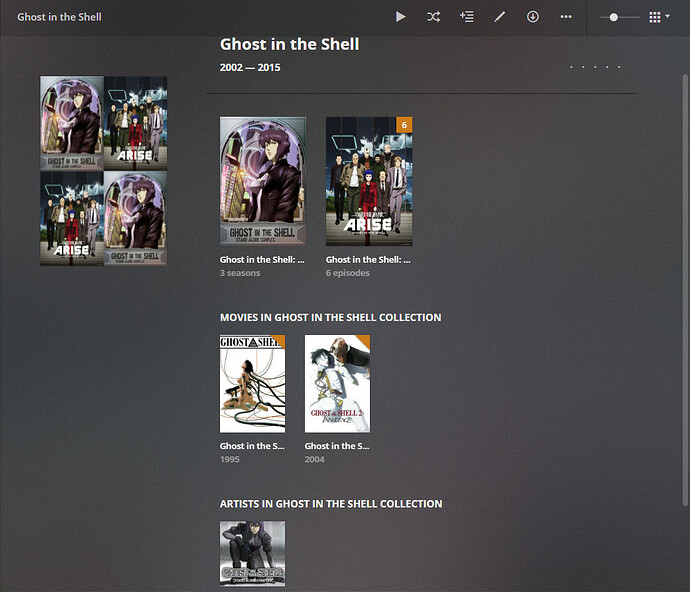The image size is (690, 592).
Task: Click the '3 seasons' text
Action: (240, 273)
